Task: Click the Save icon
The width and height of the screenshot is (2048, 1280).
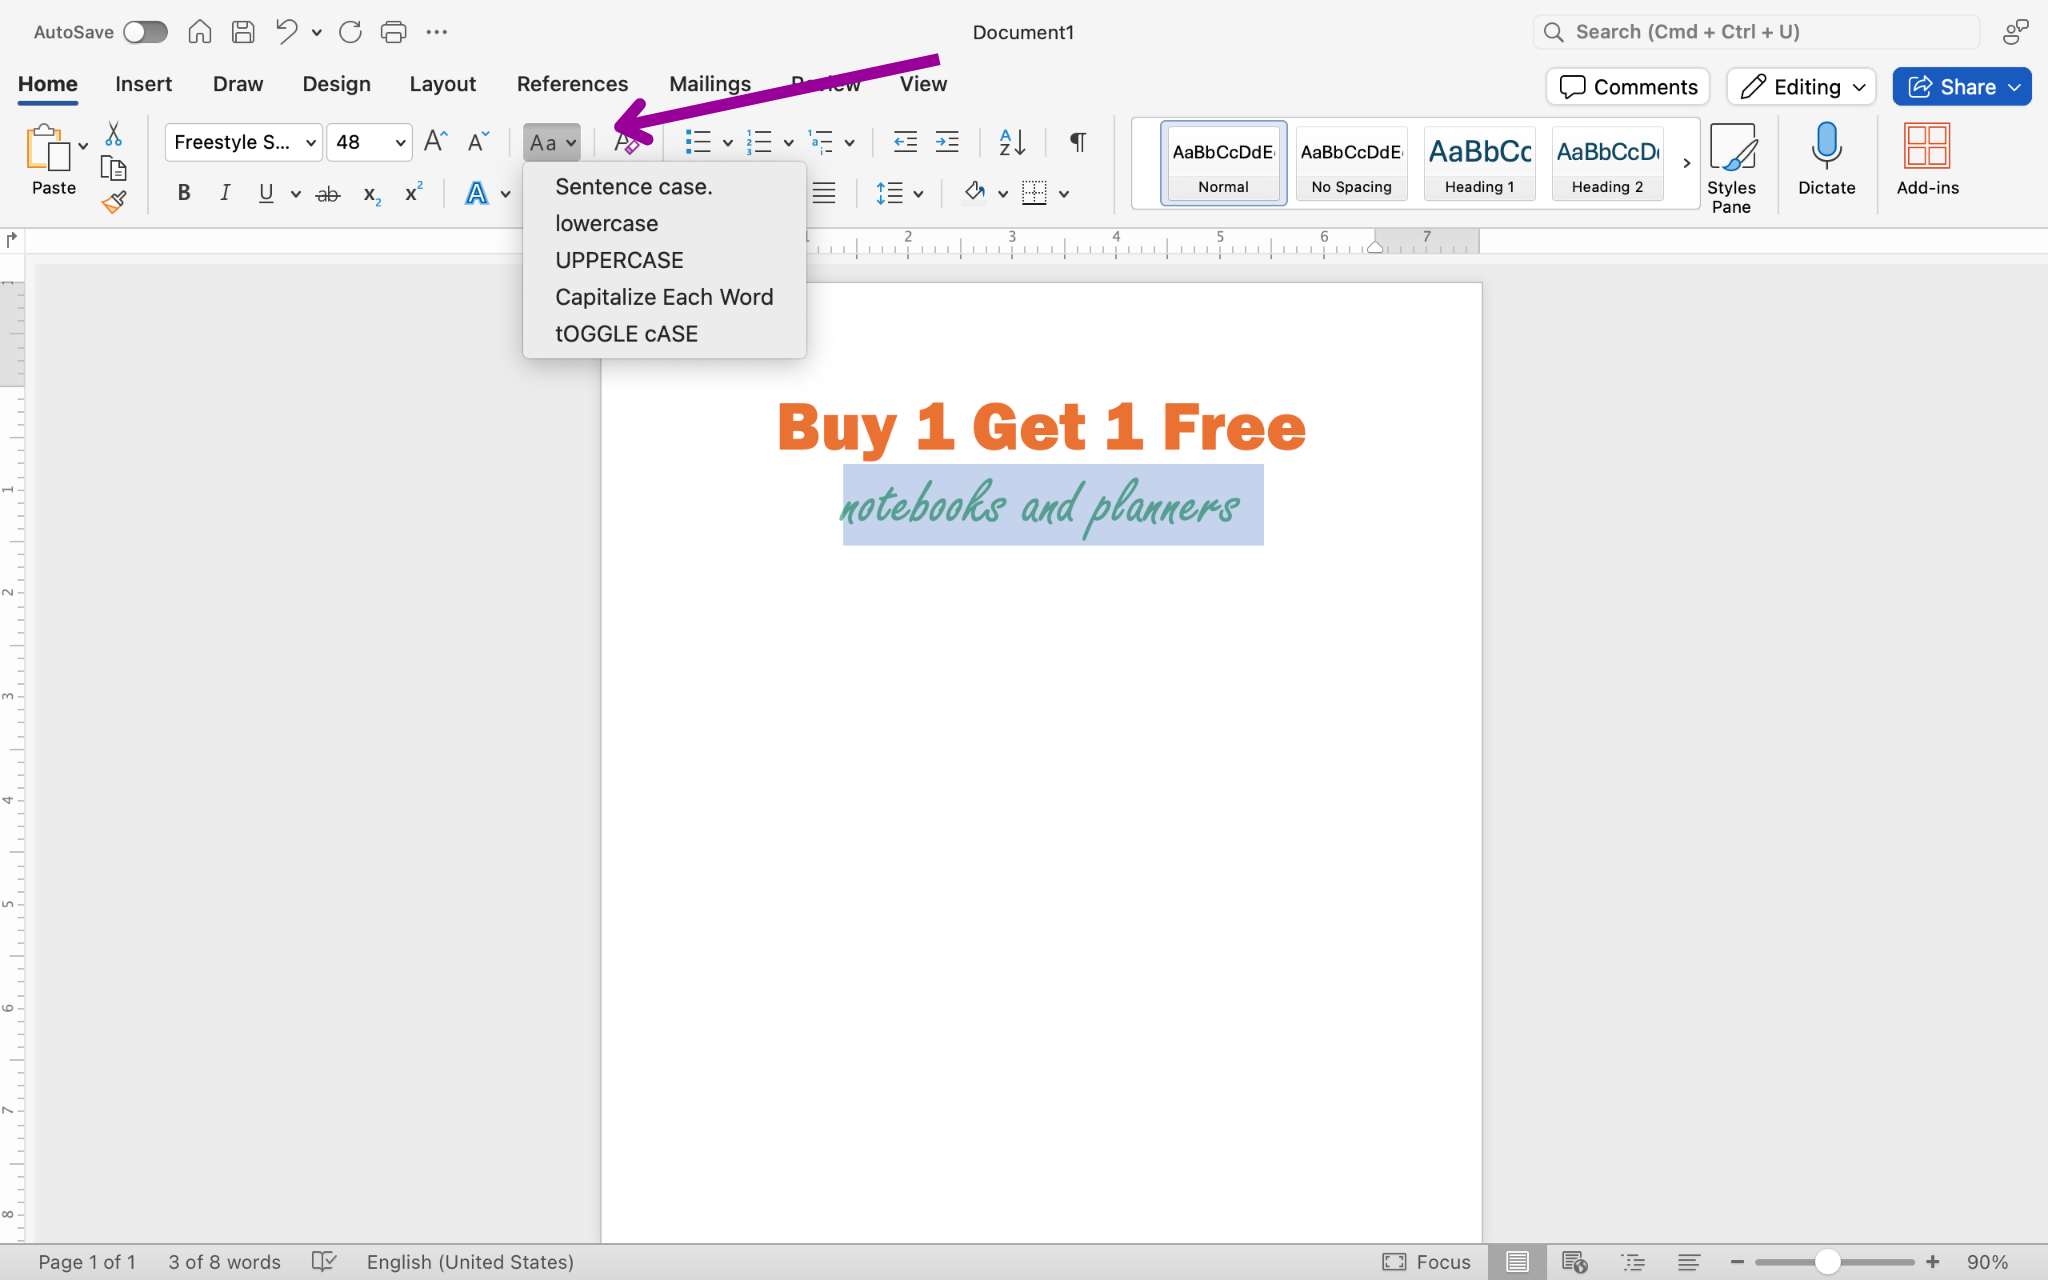Action: click(243, 32)
